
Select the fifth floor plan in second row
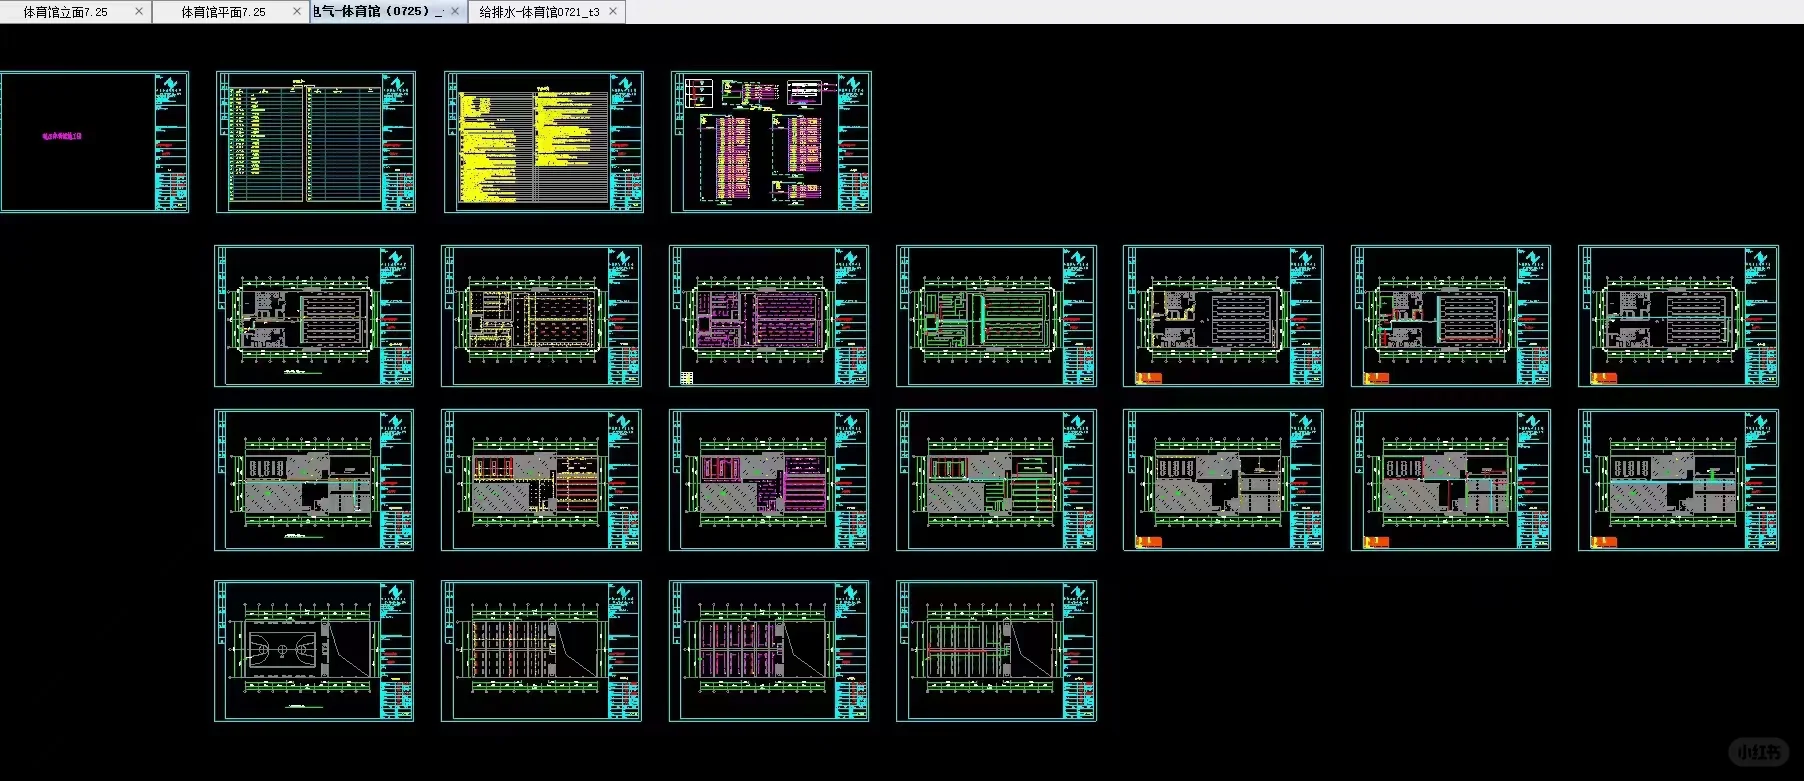1223,316
